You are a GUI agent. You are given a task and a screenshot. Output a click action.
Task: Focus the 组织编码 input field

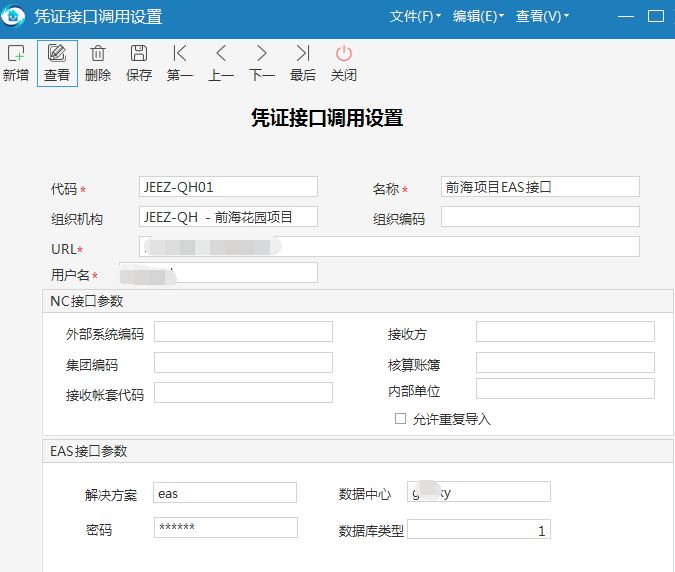[x=540, y=216]
